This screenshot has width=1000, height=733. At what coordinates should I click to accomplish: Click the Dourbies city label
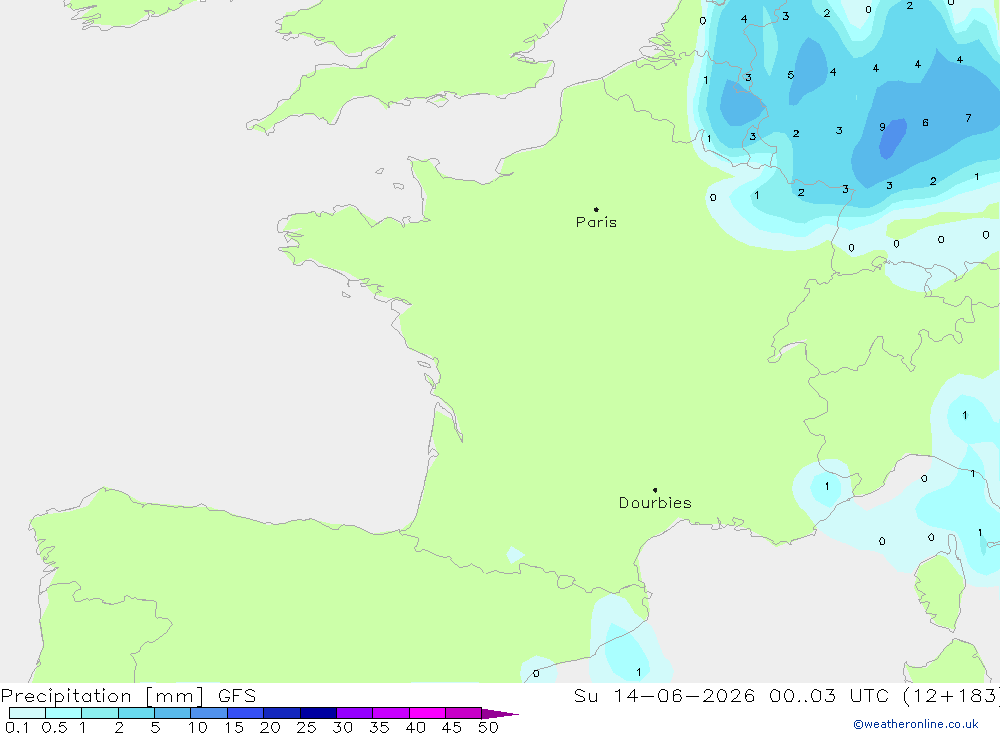[x=655, y=503]
